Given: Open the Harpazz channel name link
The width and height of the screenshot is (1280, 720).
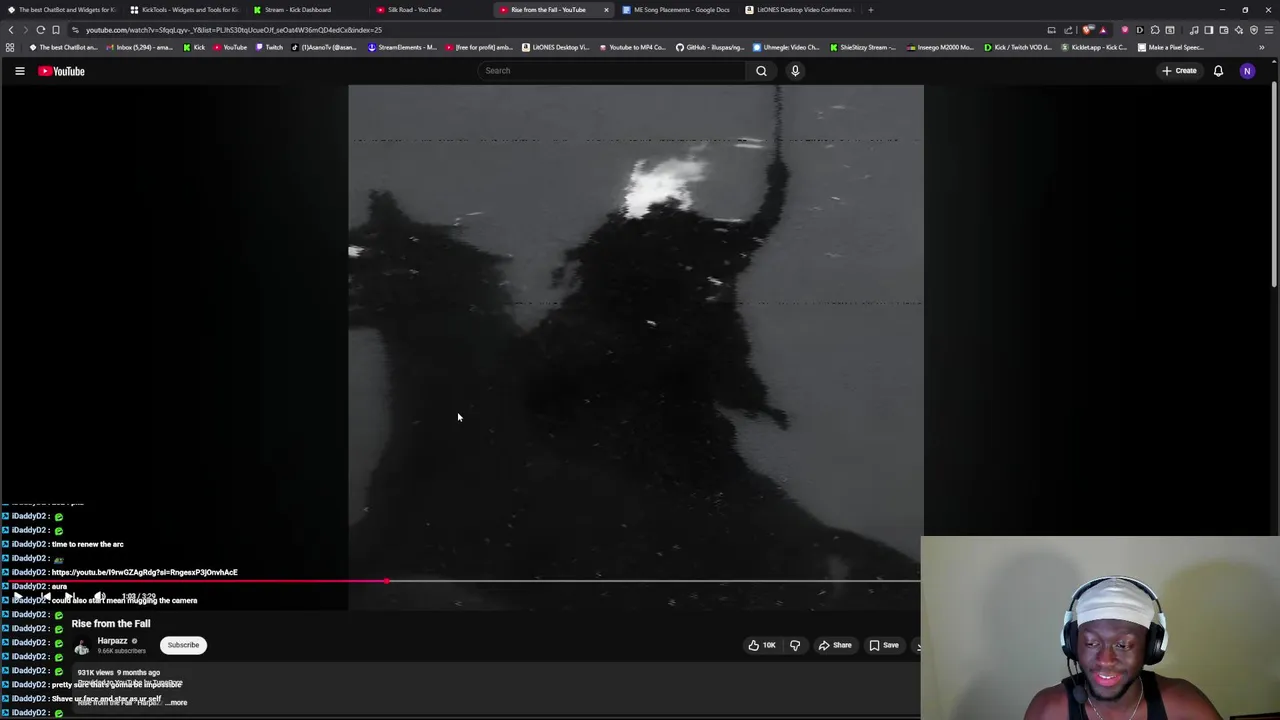Looking at the screenshot, I should pyautogui.click(x=112, y=641).
